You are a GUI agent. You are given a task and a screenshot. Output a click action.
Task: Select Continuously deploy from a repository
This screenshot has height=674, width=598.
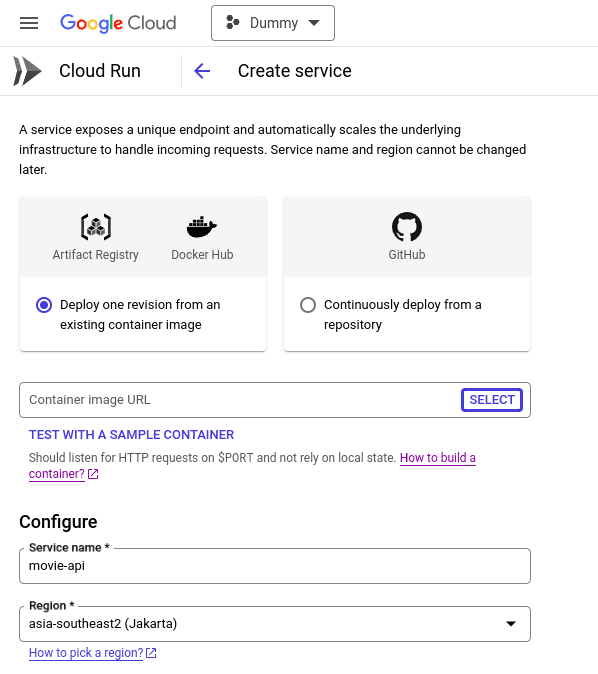[308, 305]
